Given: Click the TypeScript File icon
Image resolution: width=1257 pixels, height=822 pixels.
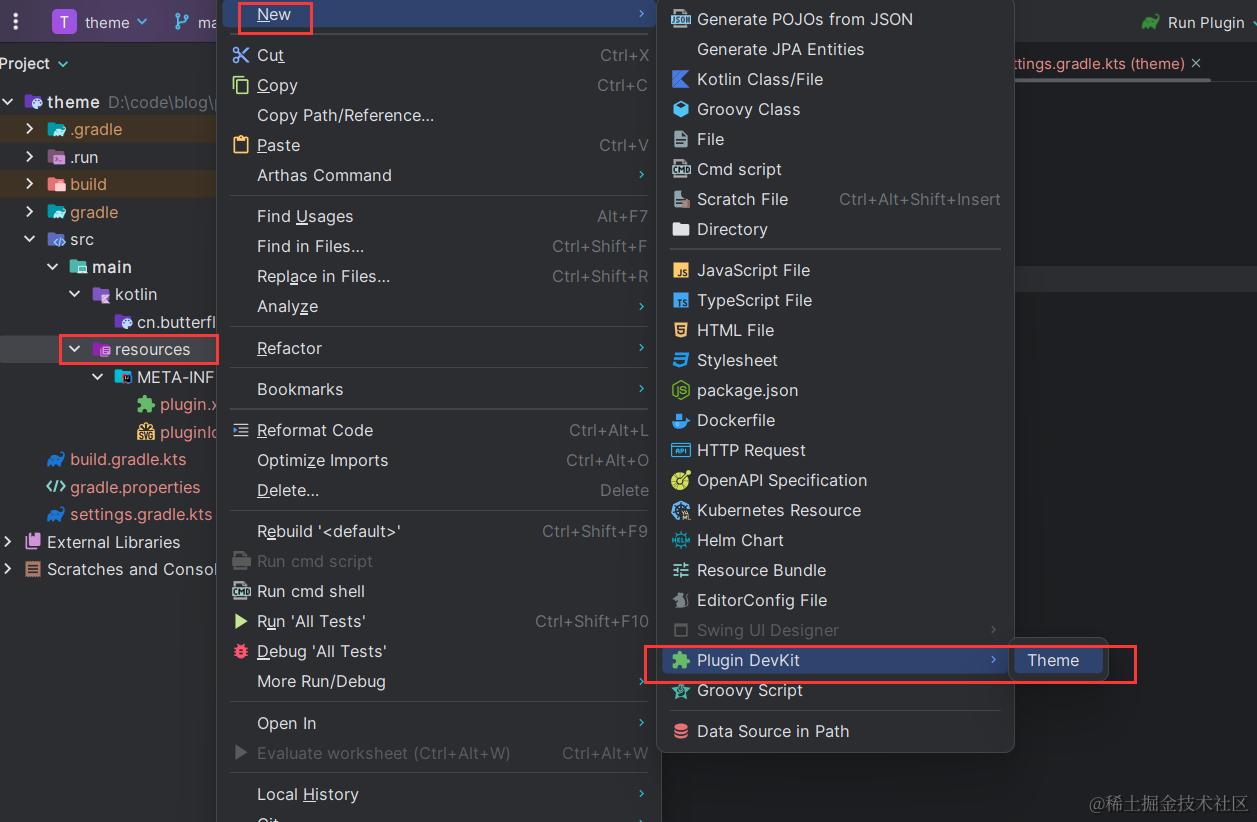Looking at the screenshot, I should [681, 300].
